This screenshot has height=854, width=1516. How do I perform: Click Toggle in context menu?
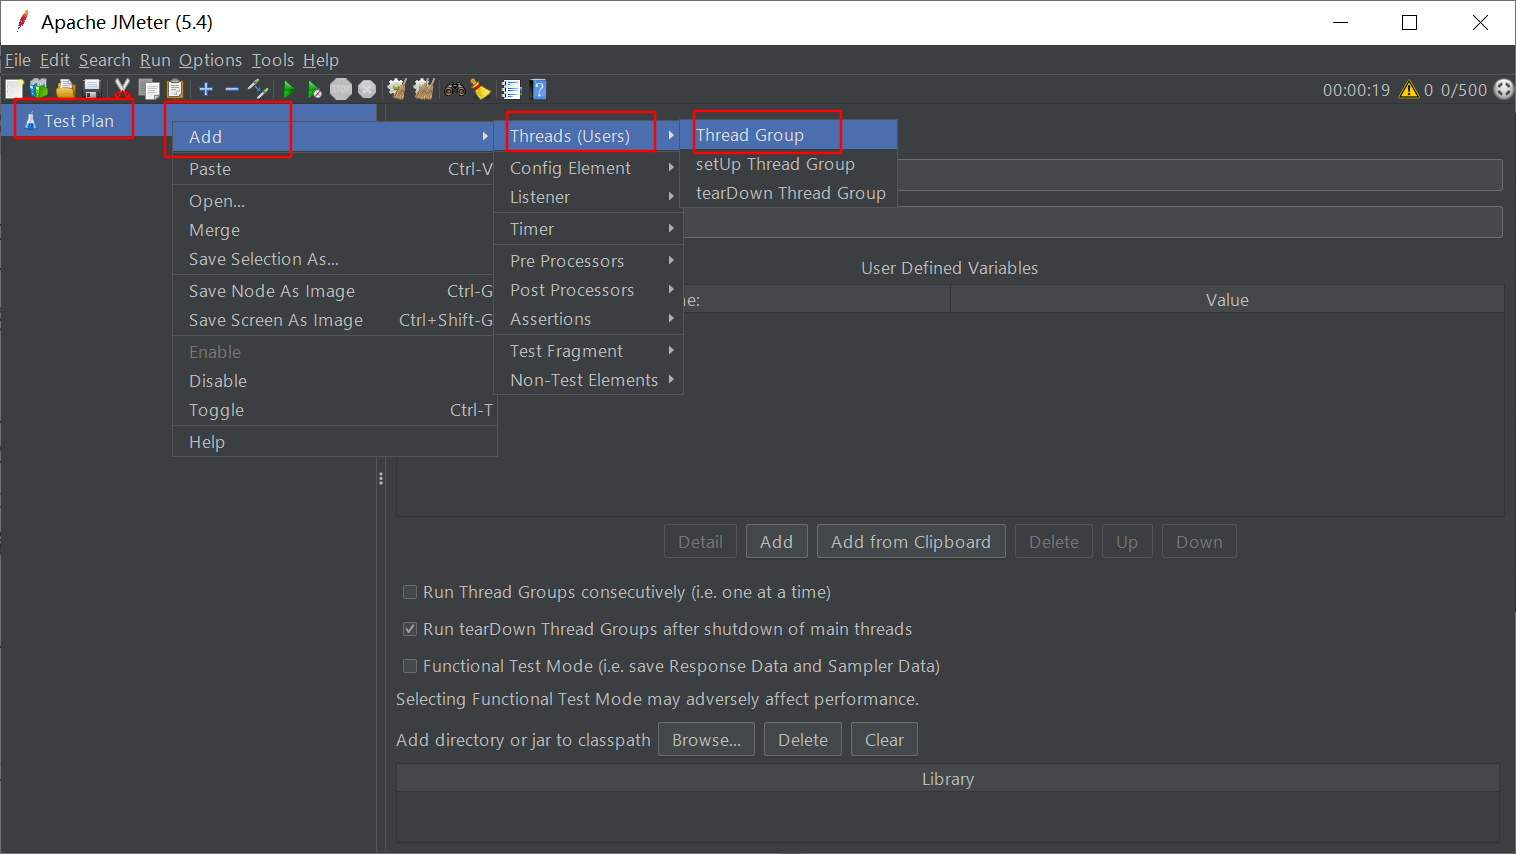pyautogui.click(x=334, y=410)
